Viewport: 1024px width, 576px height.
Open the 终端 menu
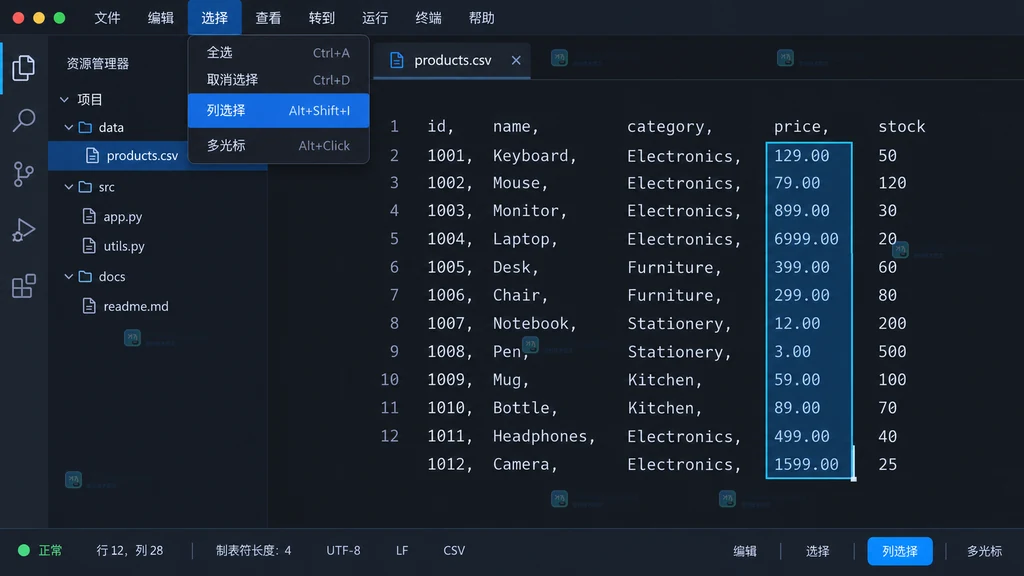428,18
